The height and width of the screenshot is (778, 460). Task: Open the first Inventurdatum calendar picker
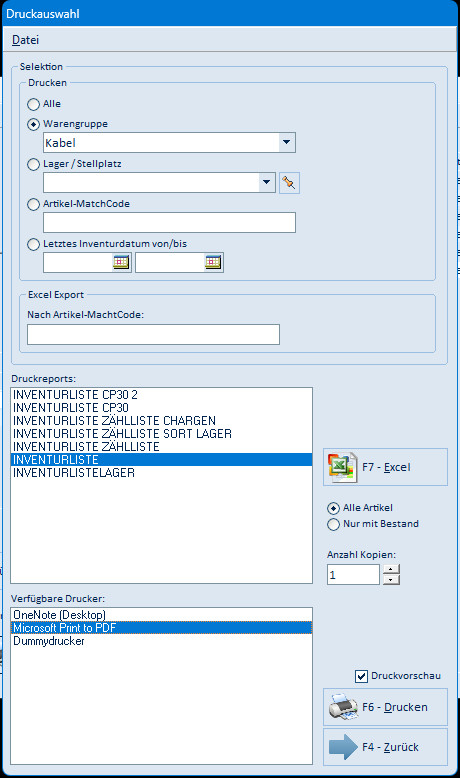coord(121,262)
